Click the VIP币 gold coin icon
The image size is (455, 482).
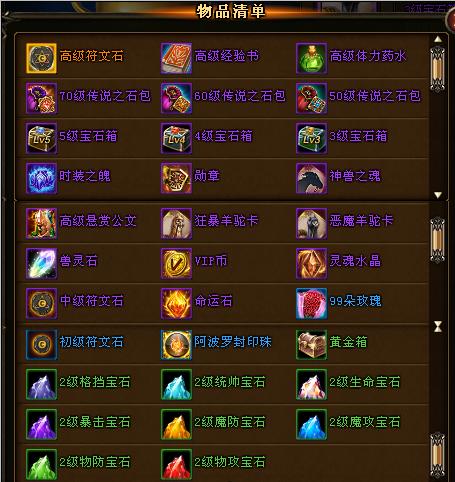(176, 263)
